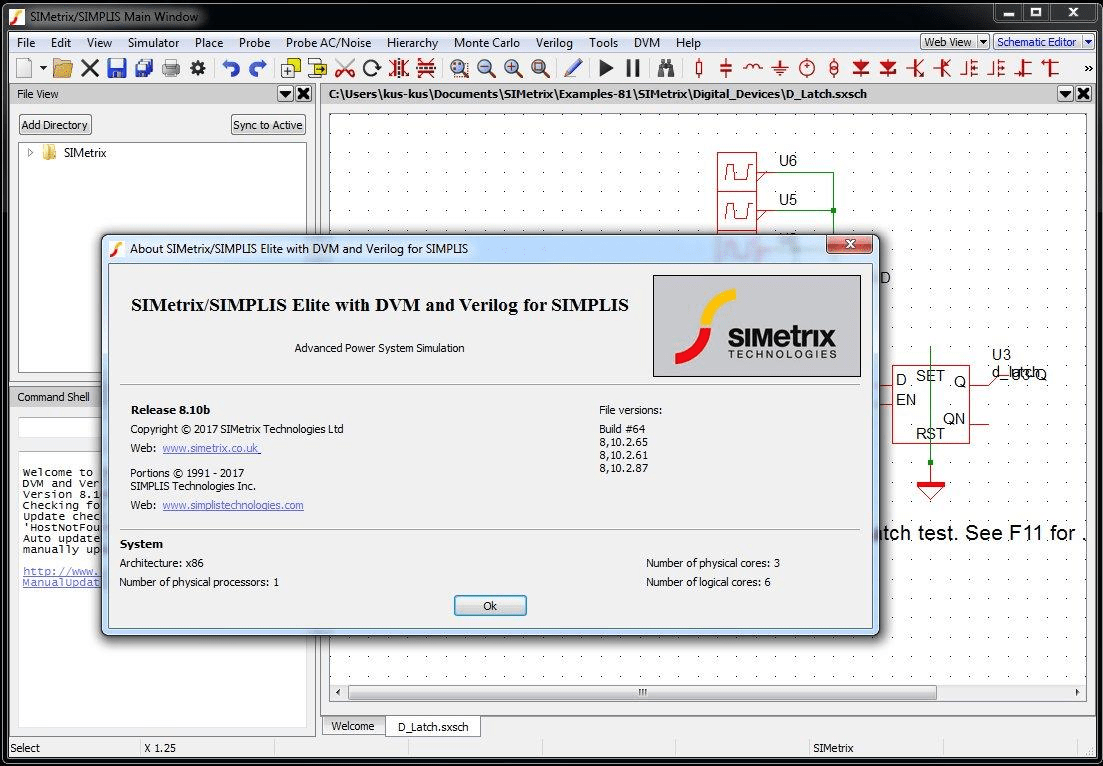1103x766 pixels.
Task: Click the black X close-file toolbar icon
Action: click(x=90, y=68)
